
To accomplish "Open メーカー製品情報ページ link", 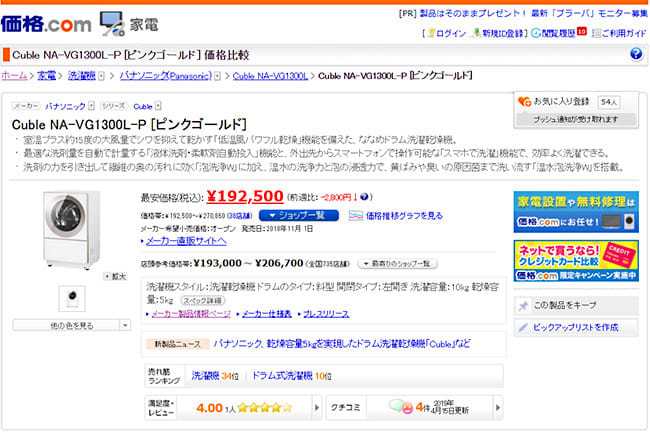I will click(x=191, y=314).
